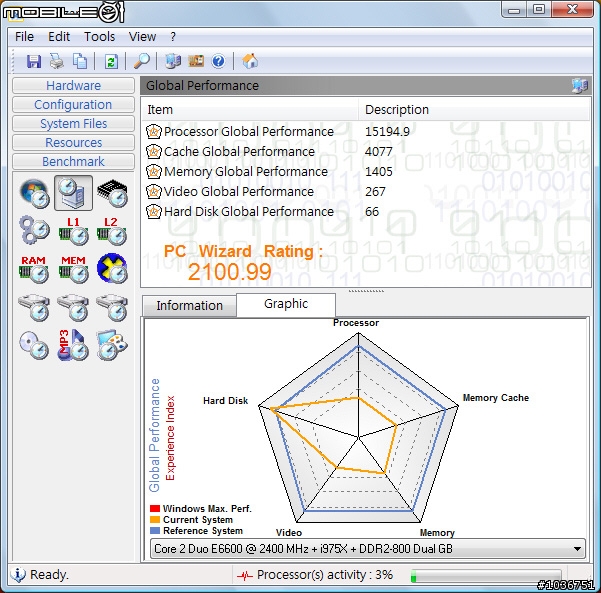601x593 pixels.
Task: Open the Windows globe benchmark icon
Action: [x=34, y=193]
